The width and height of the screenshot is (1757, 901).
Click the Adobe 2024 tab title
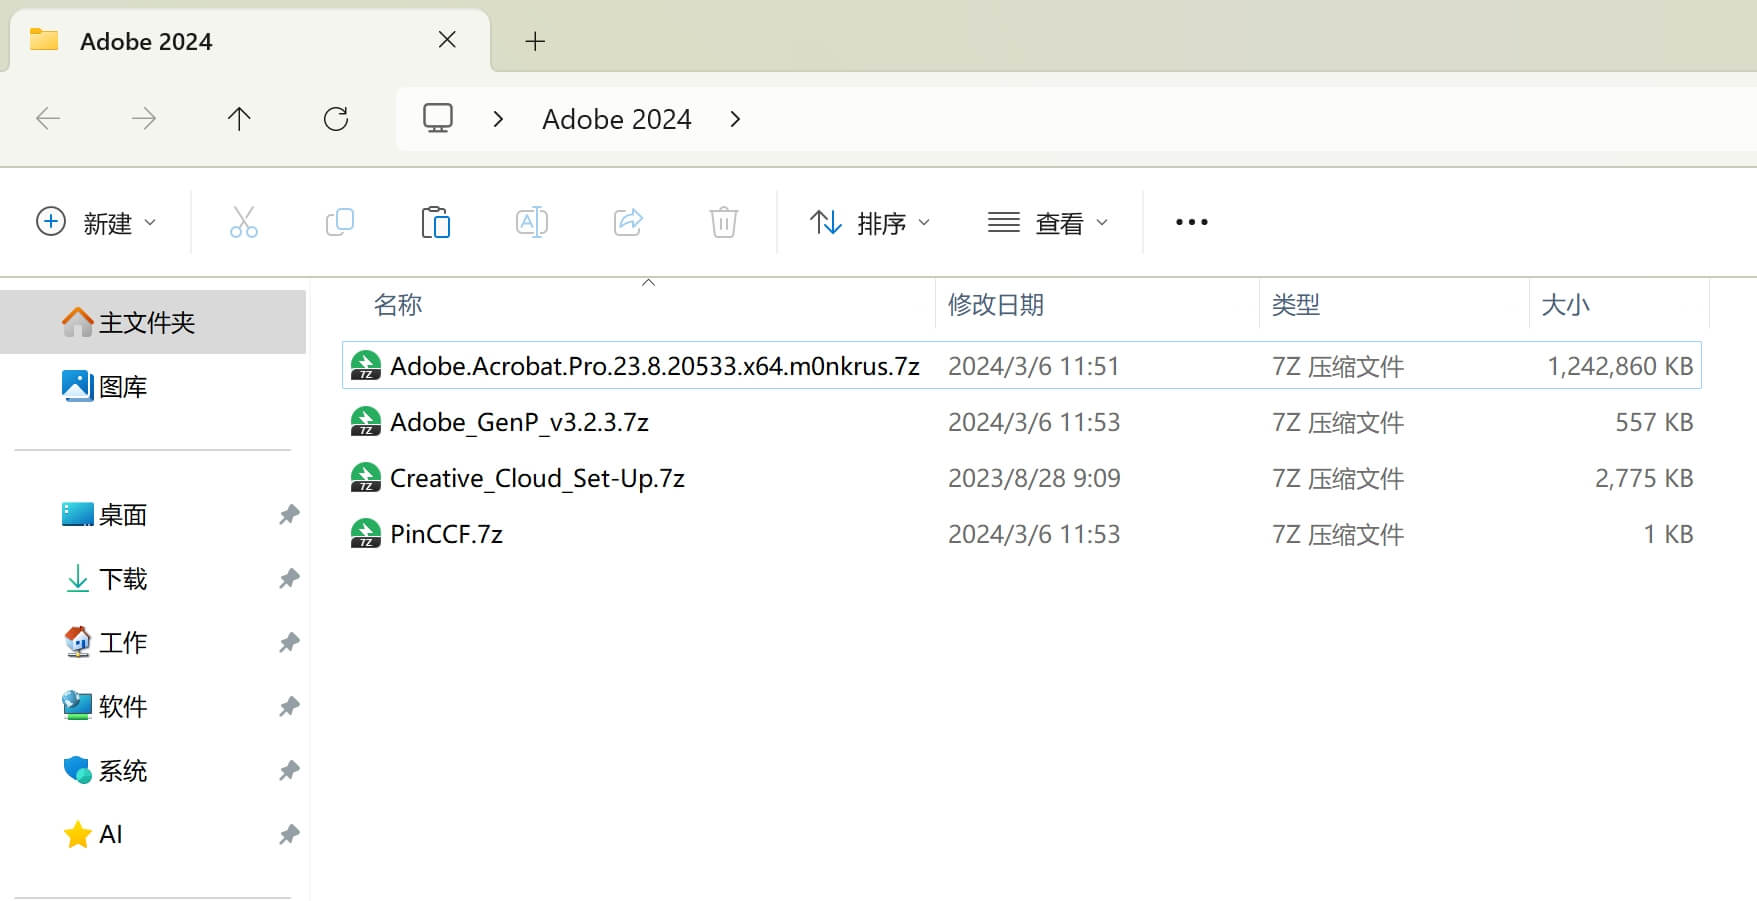[146, 41]
